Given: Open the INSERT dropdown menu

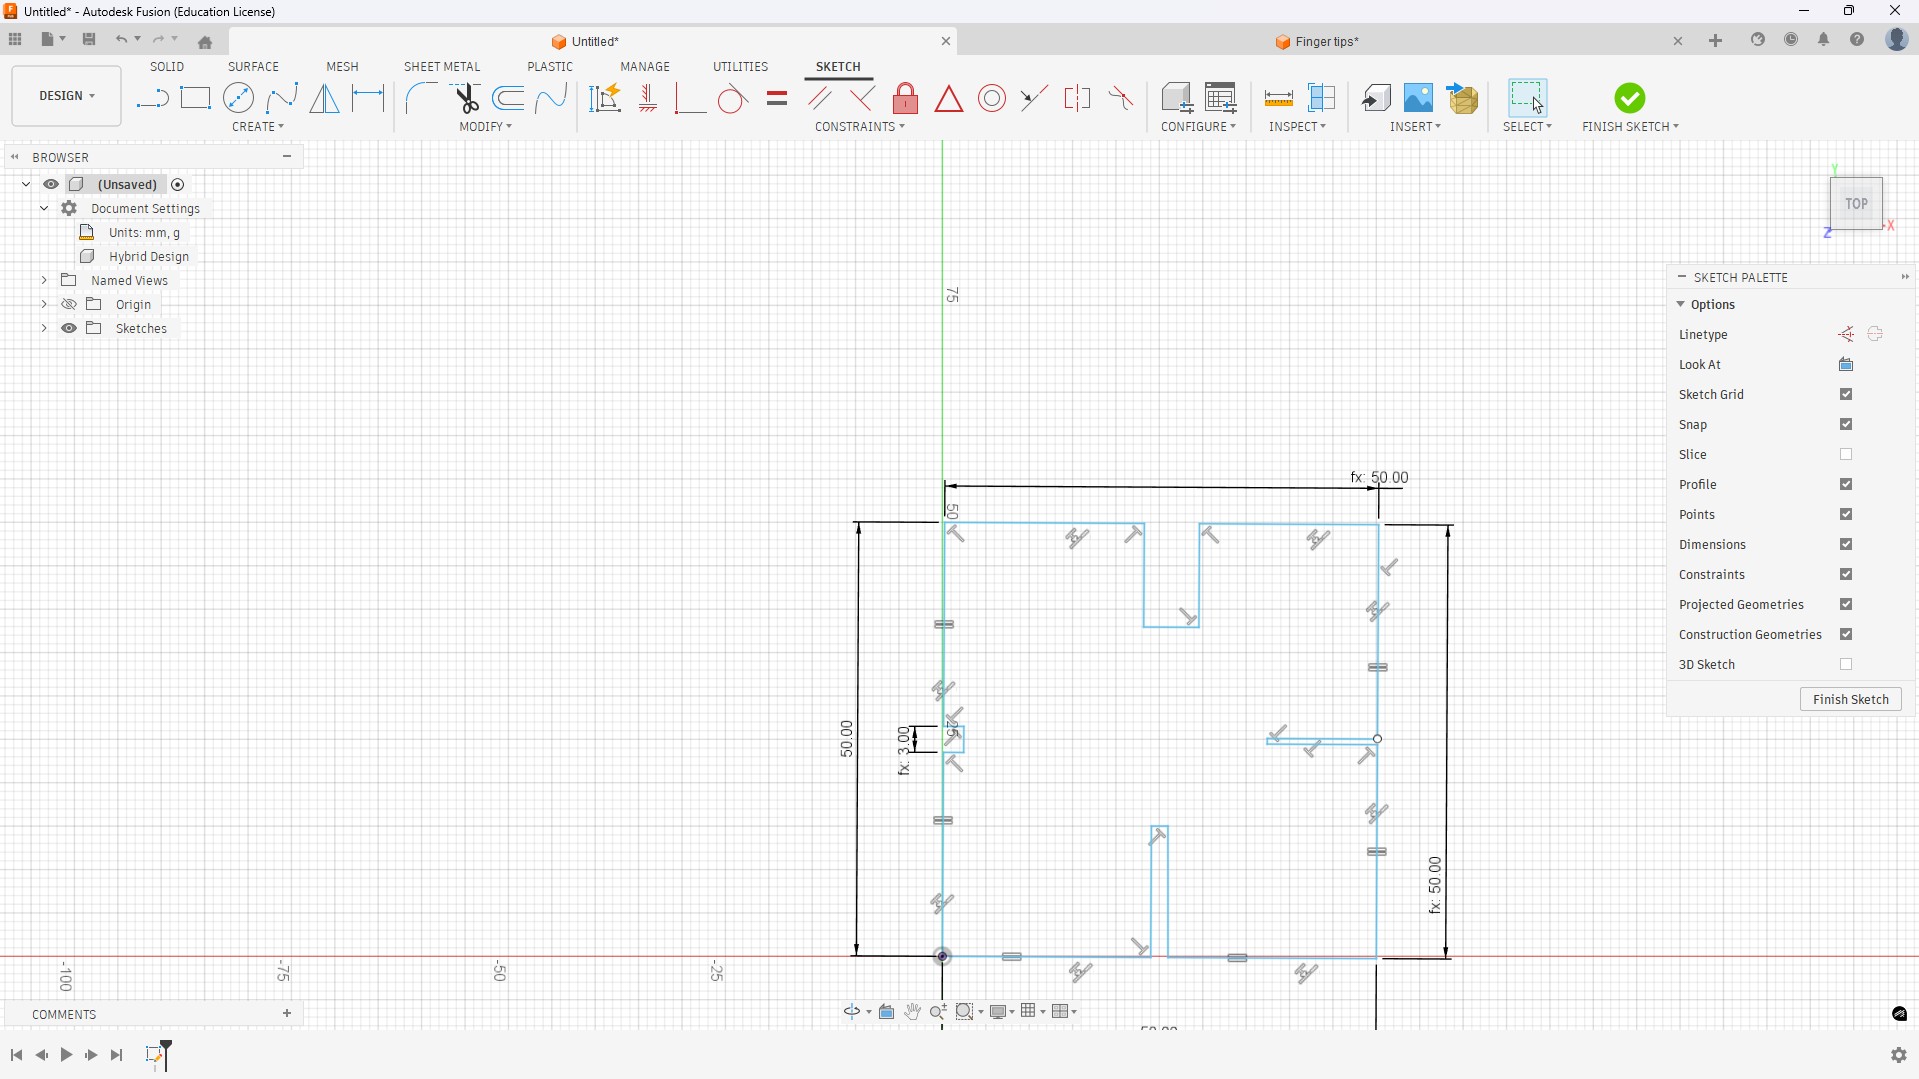Looking at the screenshot, I should (x=1415, y=127).
